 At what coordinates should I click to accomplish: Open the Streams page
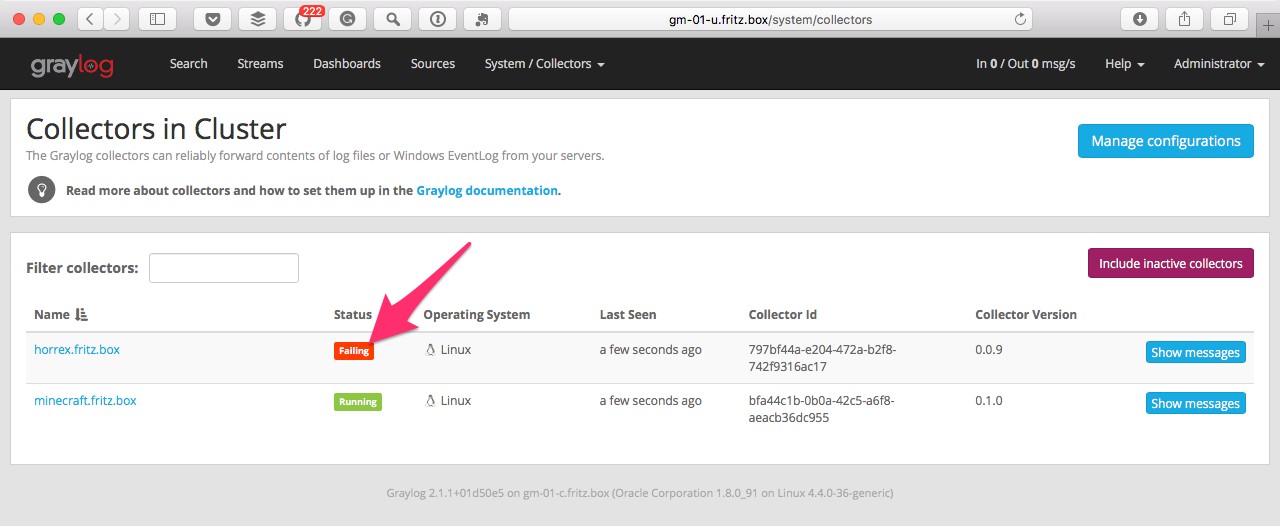point(260,64)
